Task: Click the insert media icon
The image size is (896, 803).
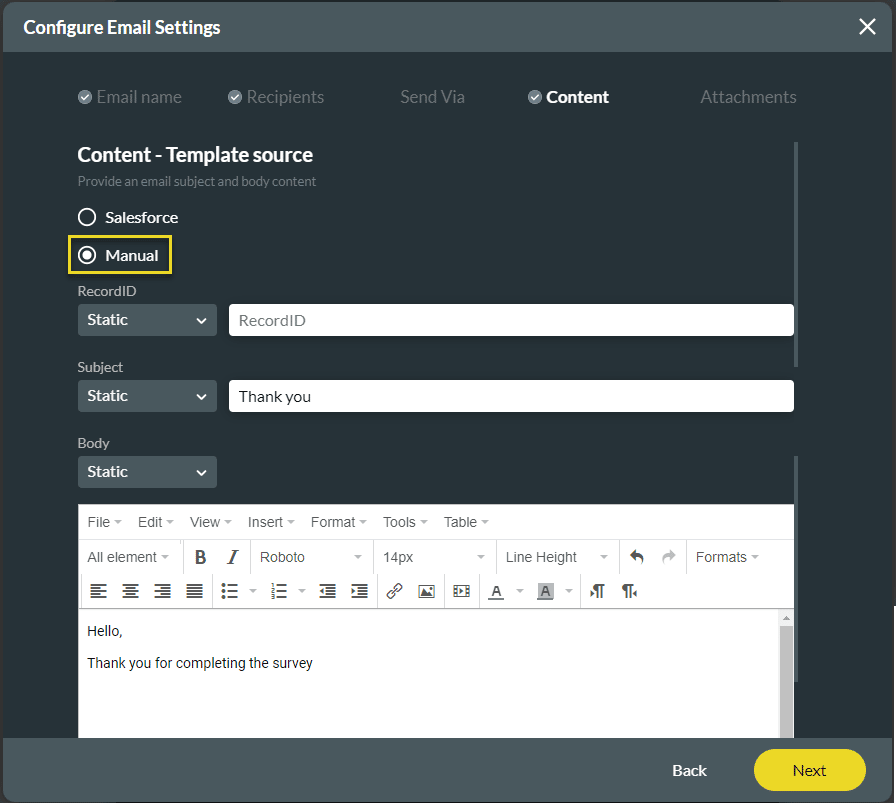Action: tap(461, 591)
